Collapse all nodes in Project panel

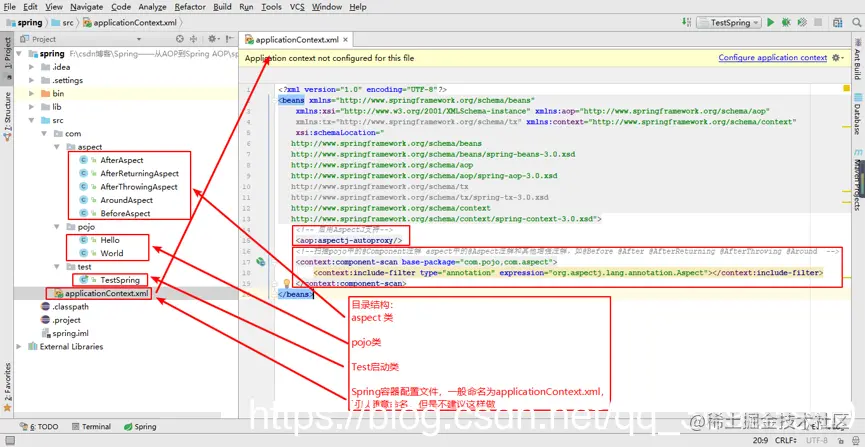click(x=194, y=39)
